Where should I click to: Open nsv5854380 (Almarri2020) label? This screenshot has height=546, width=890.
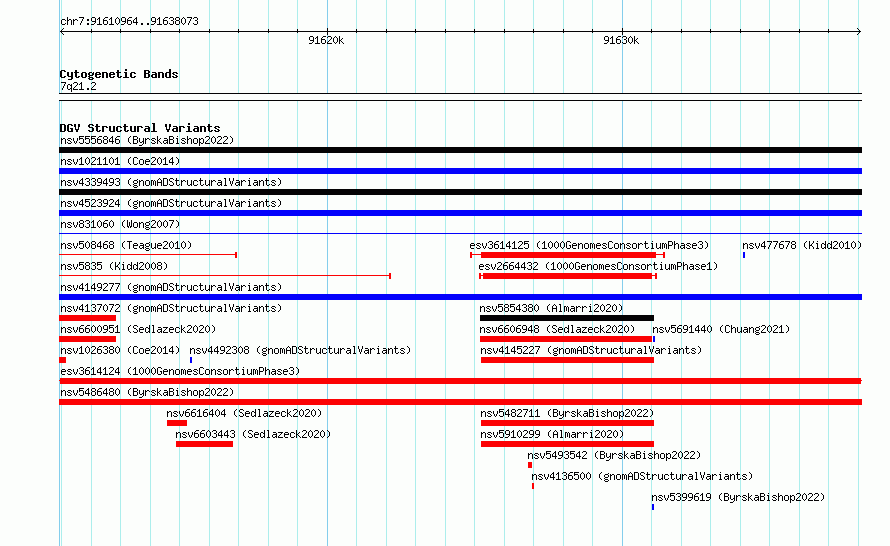click(x=551, y=308)
